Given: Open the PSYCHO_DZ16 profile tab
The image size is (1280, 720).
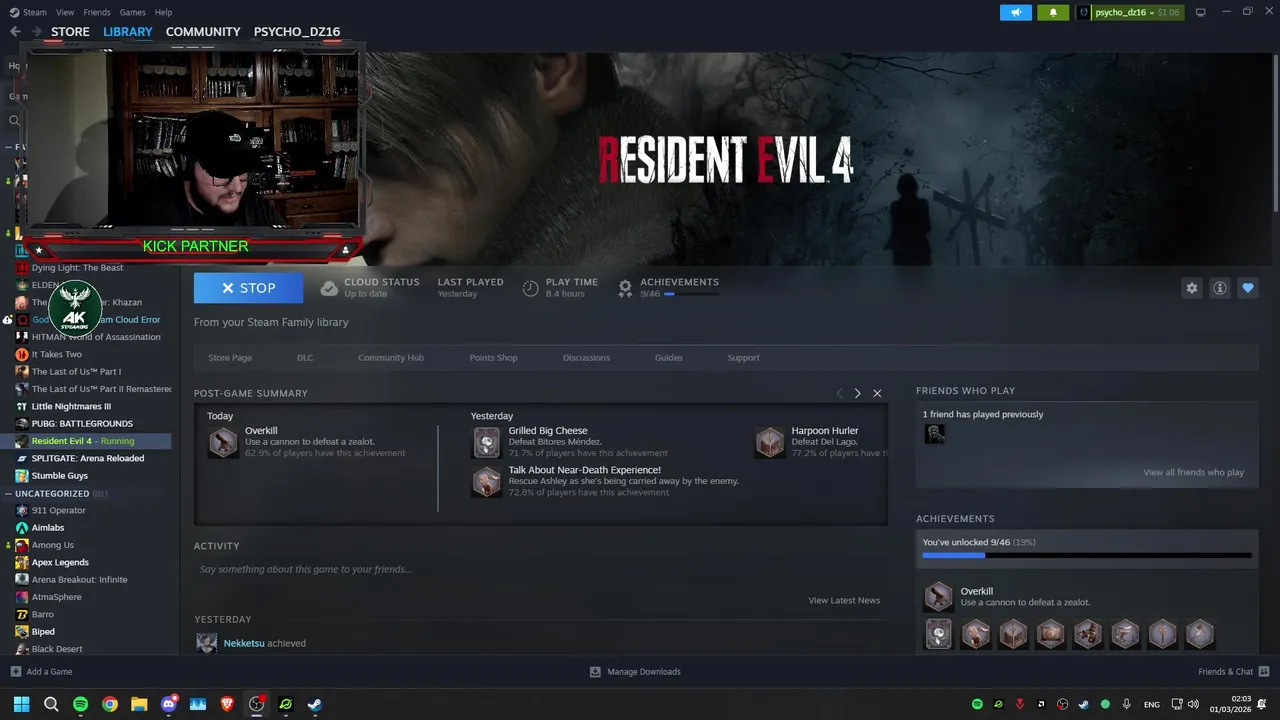Looking at the screenshot, I should click(x=297, y=31).
